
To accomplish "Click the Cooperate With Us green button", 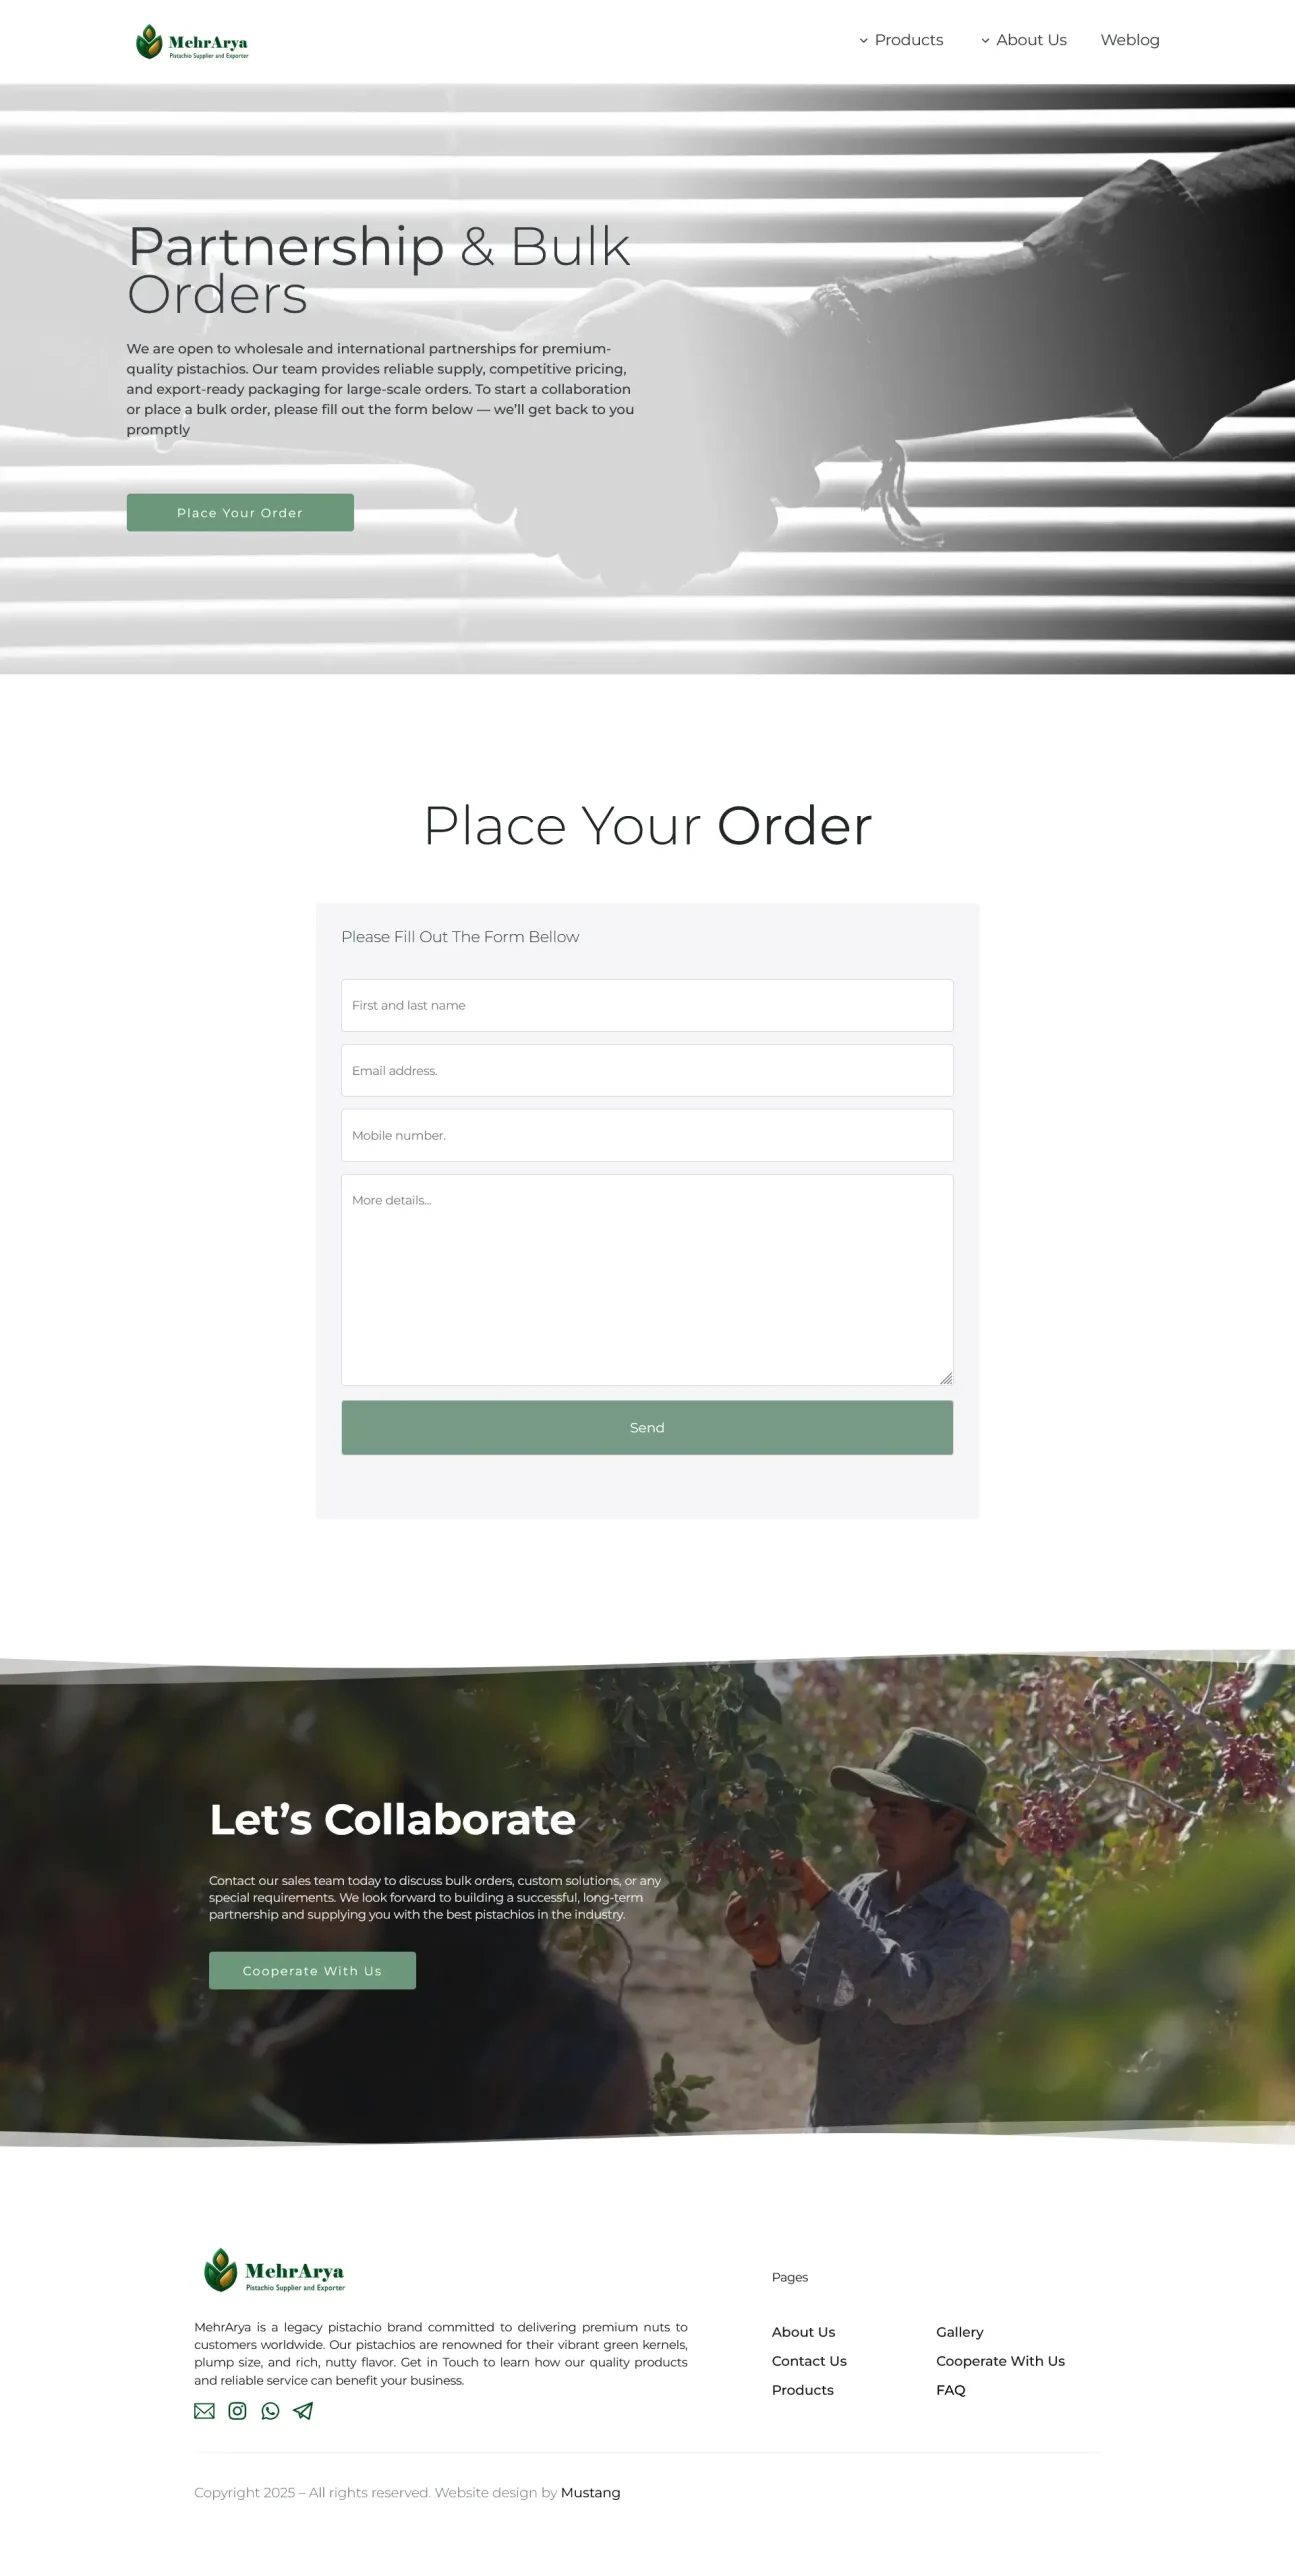I will coord(312,1971).
